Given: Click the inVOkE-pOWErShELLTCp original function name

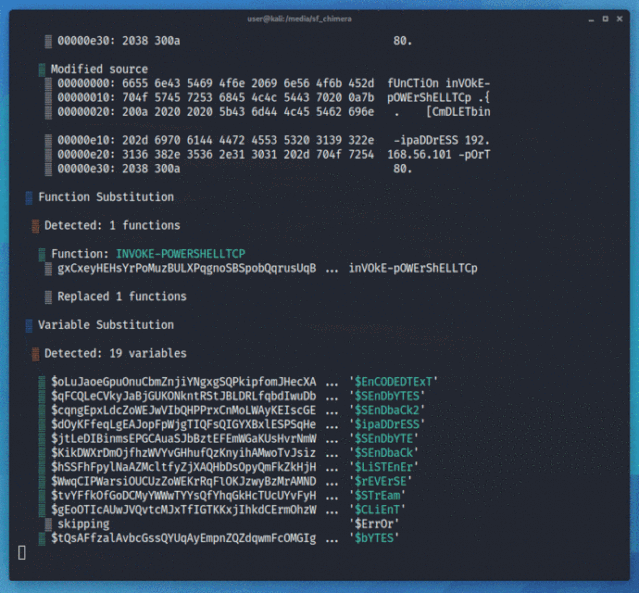Looking at the screenshot, I should [413, 268].
